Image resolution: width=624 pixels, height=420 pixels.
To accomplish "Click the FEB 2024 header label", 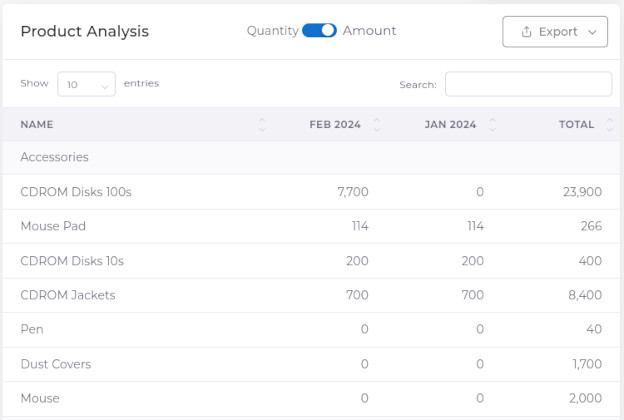I will click(335, 125).
